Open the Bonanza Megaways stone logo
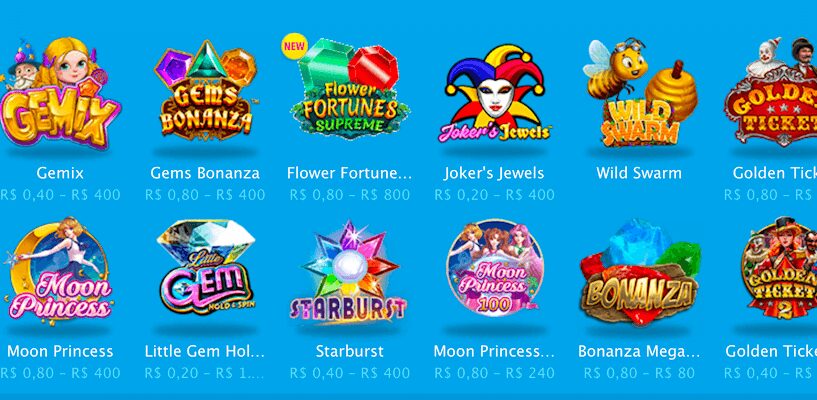The image size is (817, 400). (x=640, y=272)
